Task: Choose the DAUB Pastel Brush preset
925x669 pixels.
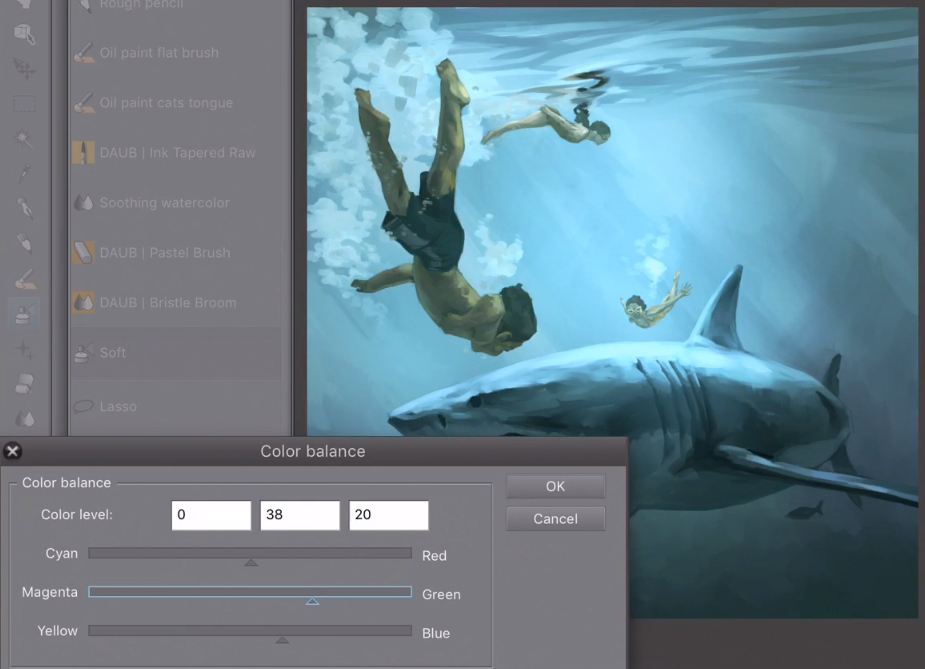Action: point(165,253)
